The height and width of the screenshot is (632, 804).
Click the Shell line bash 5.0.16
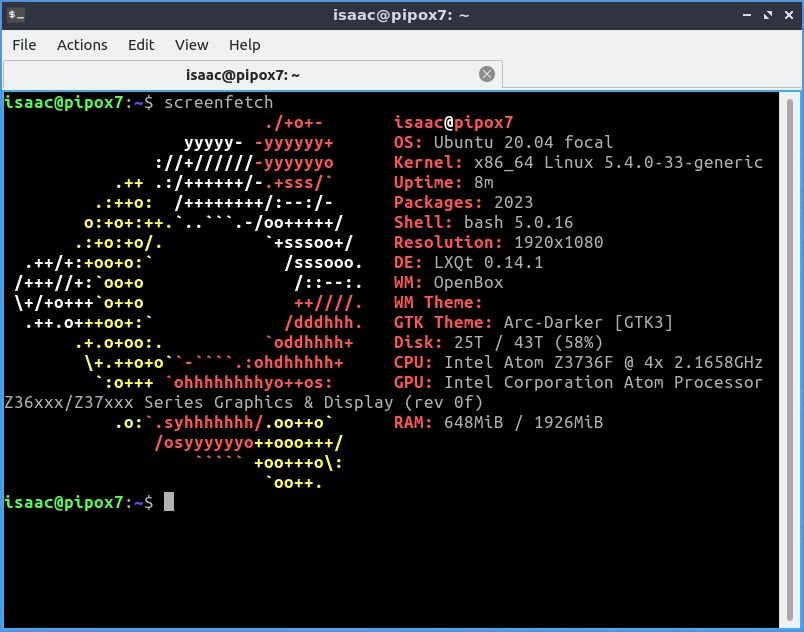(483, 222)
